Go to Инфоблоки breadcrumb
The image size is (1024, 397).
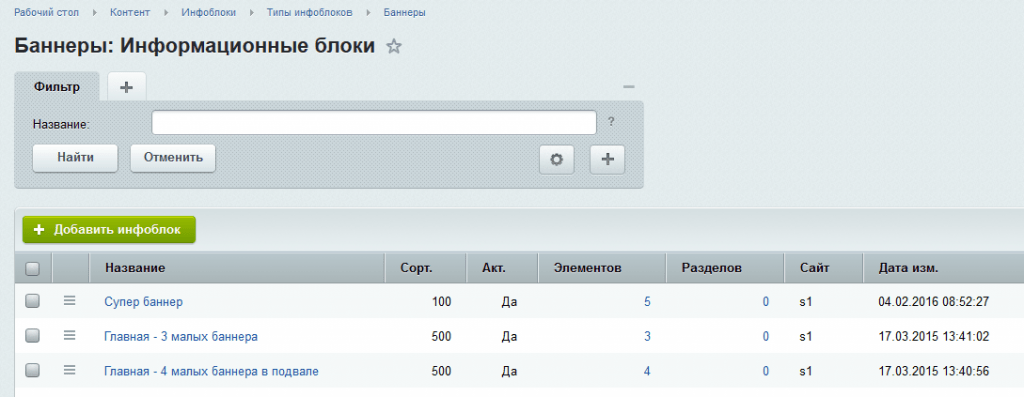[x=209, y=12]
